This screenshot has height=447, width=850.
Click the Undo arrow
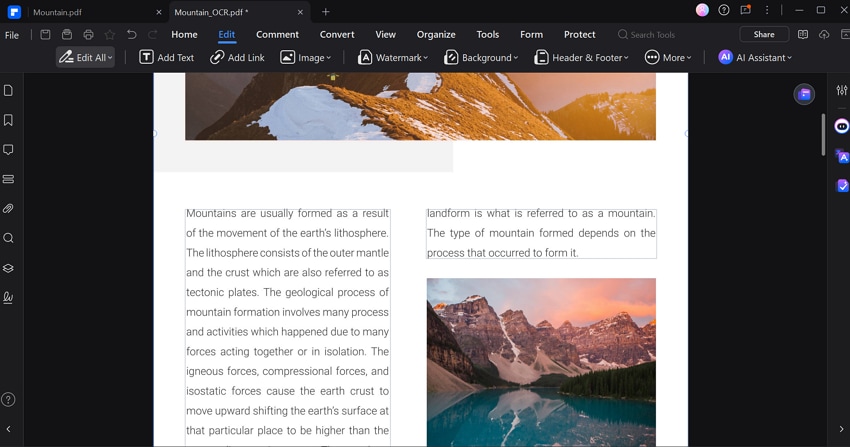(x=132, y=35)
